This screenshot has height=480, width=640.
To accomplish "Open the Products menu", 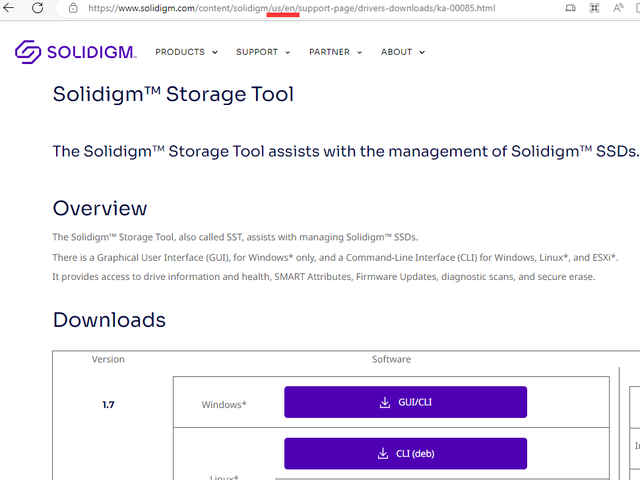I will (x=180, y=52).
